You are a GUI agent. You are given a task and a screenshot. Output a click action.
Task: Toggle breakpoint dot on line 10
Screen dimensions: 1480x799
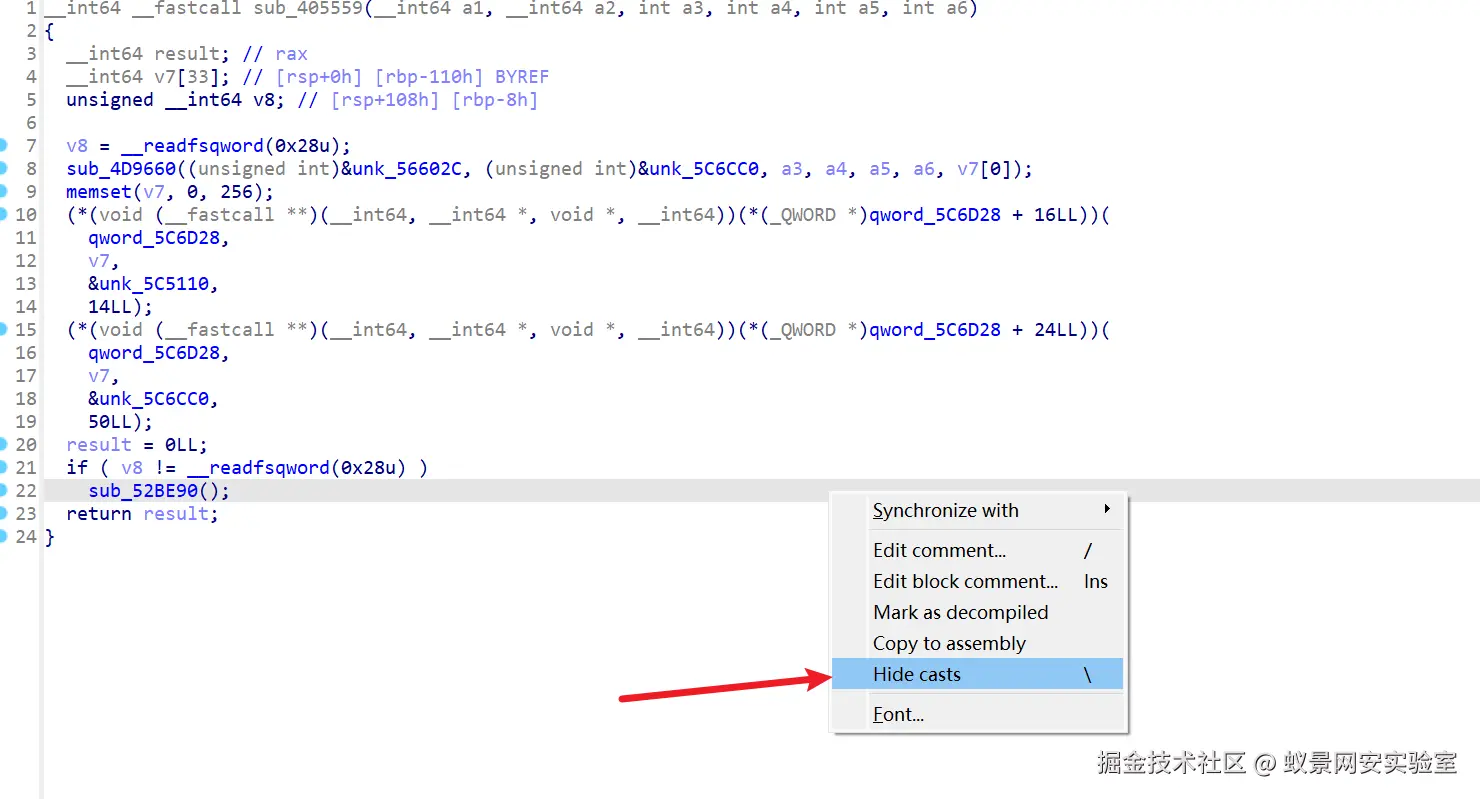coord(4,215)
